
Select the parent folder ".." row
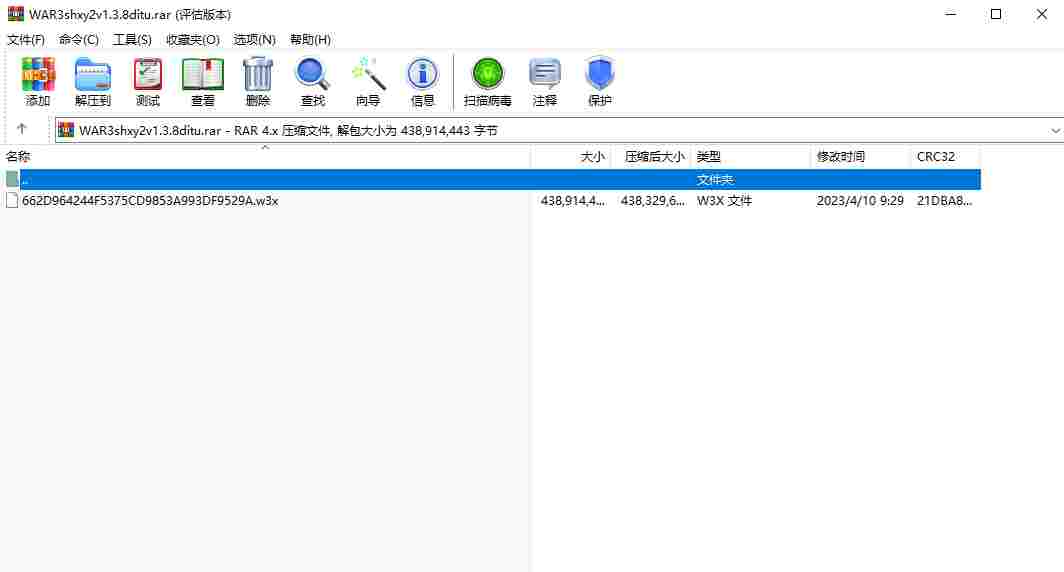490,179
